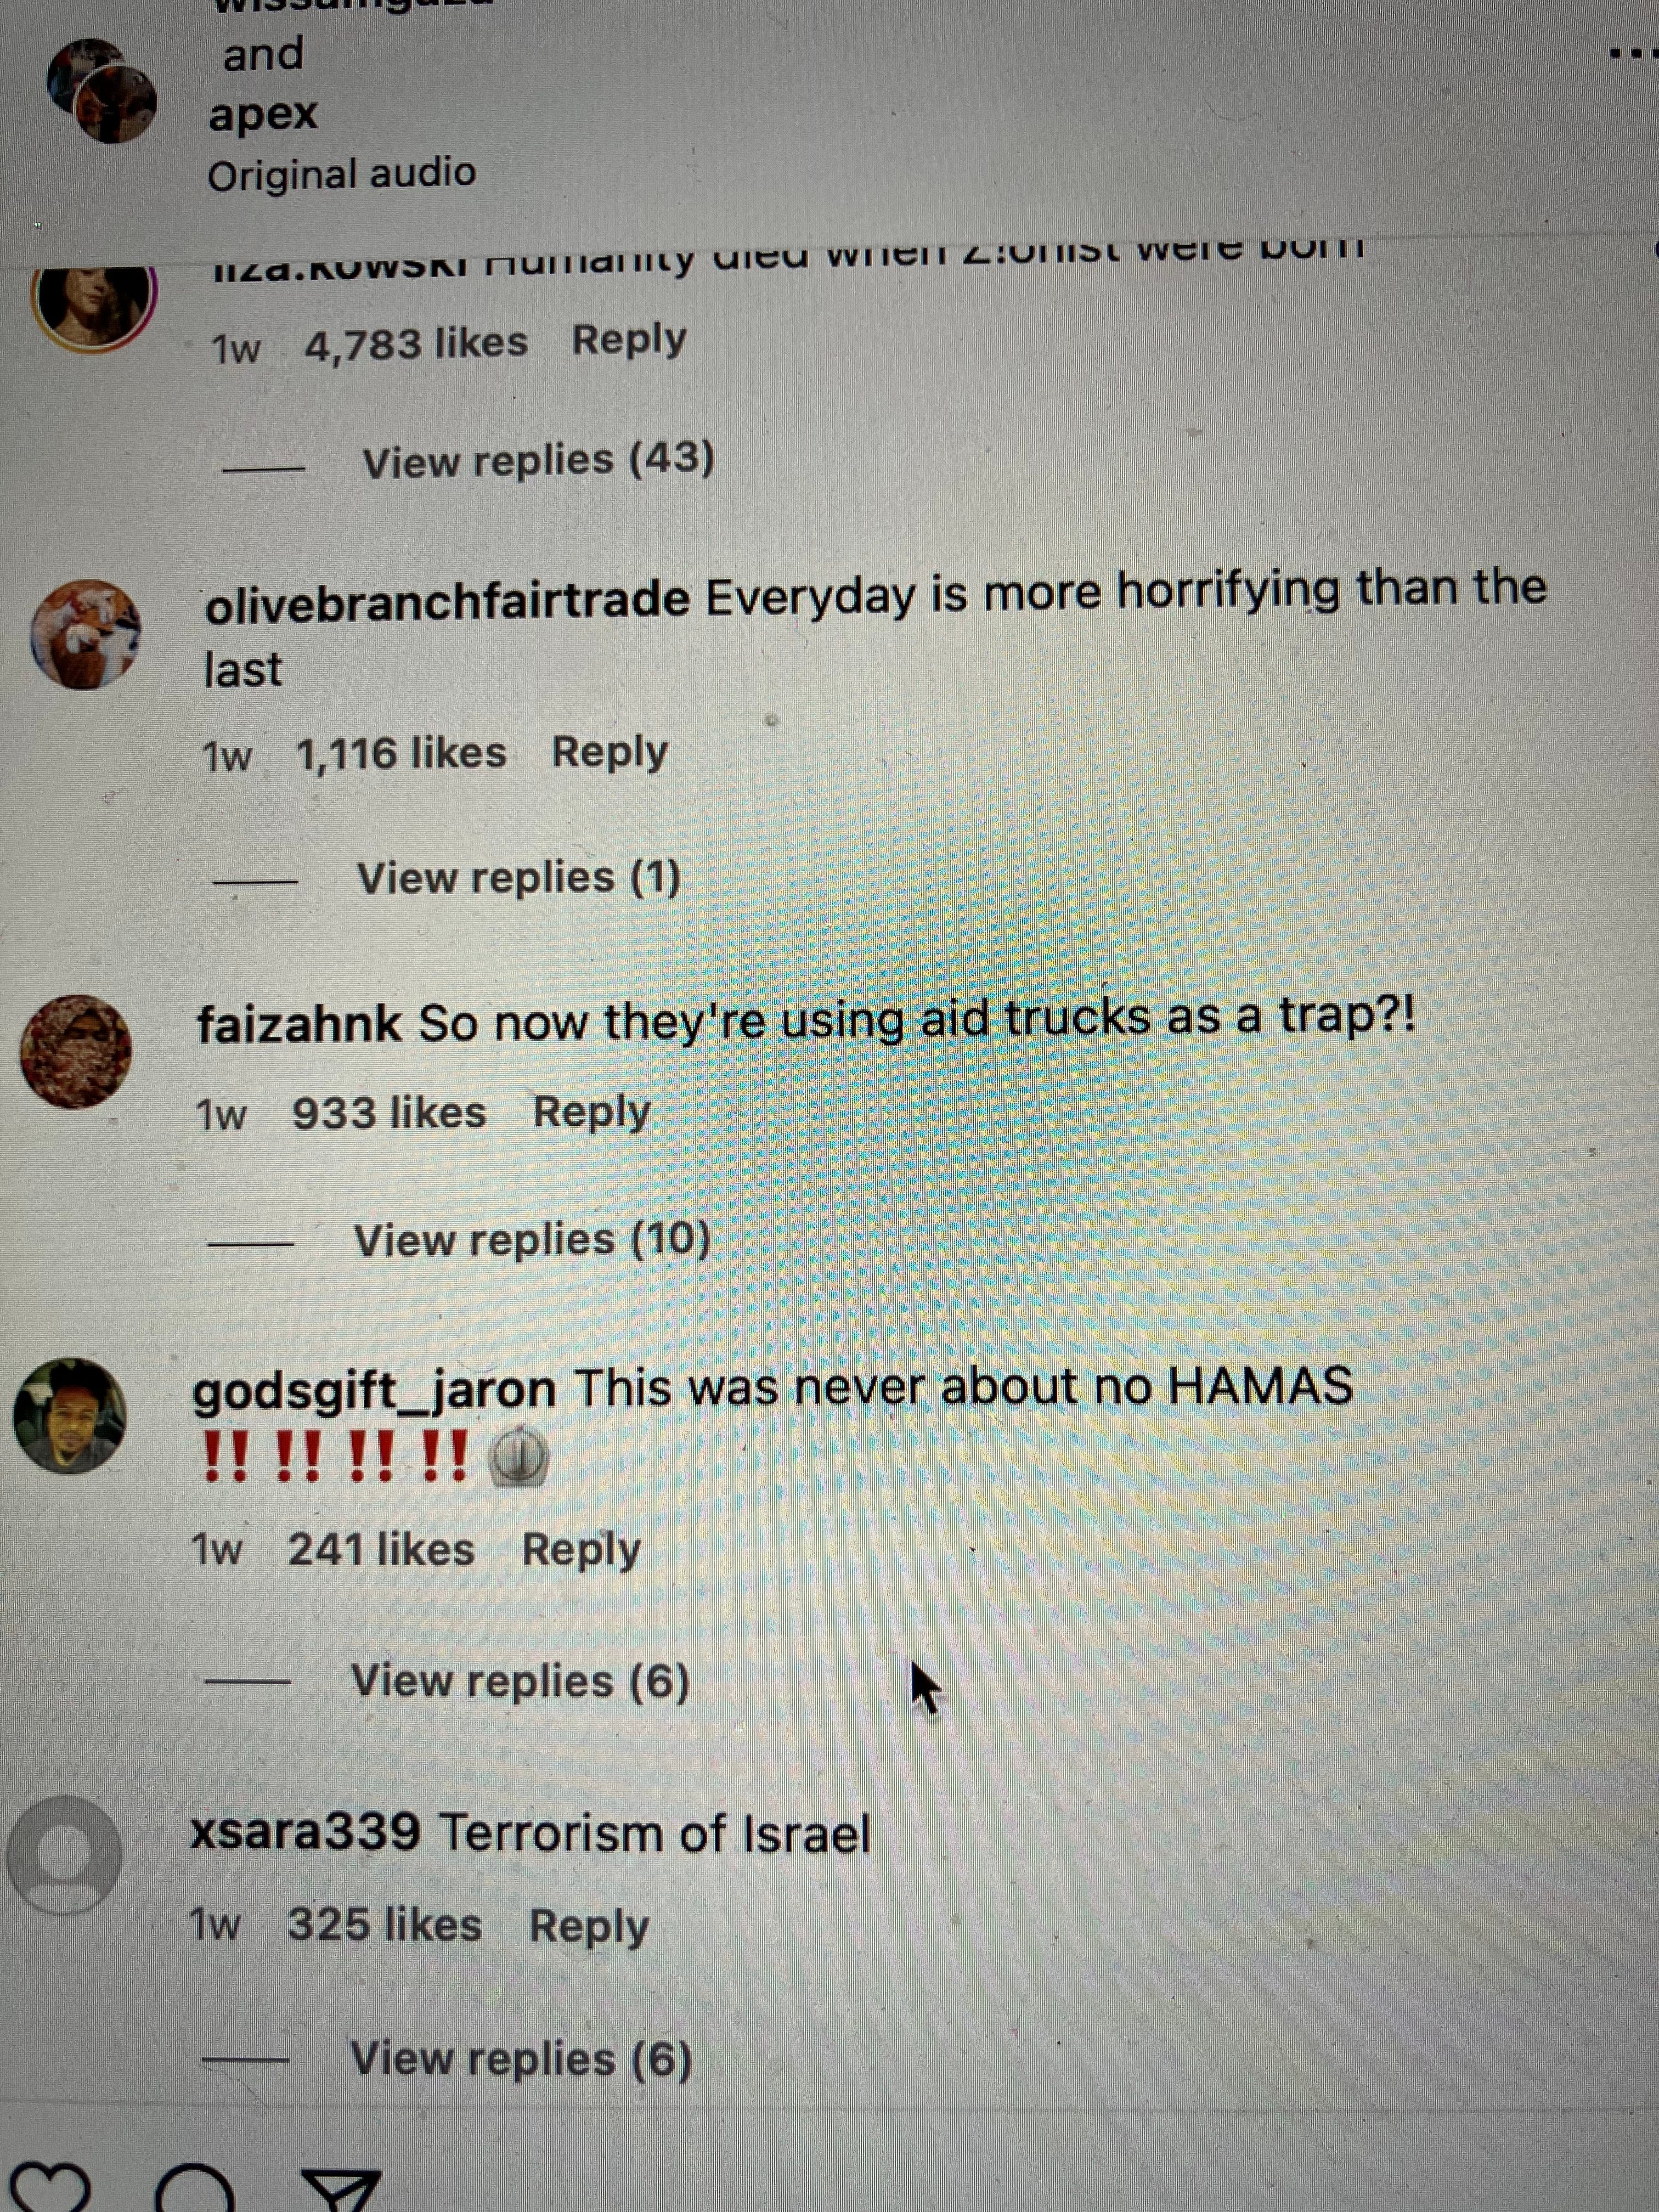Open the Original audio link
The image size is (1659, 2212).
click(x=342, y=174)
